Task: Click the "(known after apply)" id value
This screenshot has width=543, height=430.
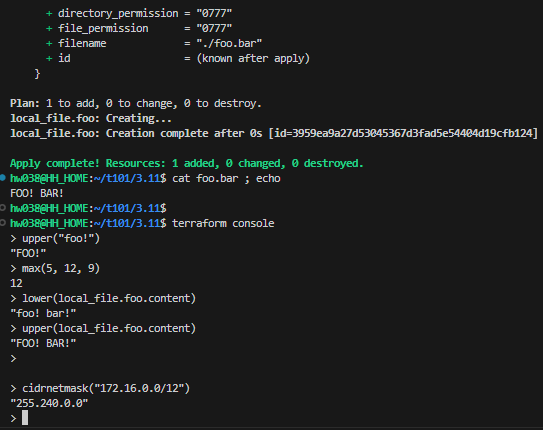Action: tap(253, 59)
